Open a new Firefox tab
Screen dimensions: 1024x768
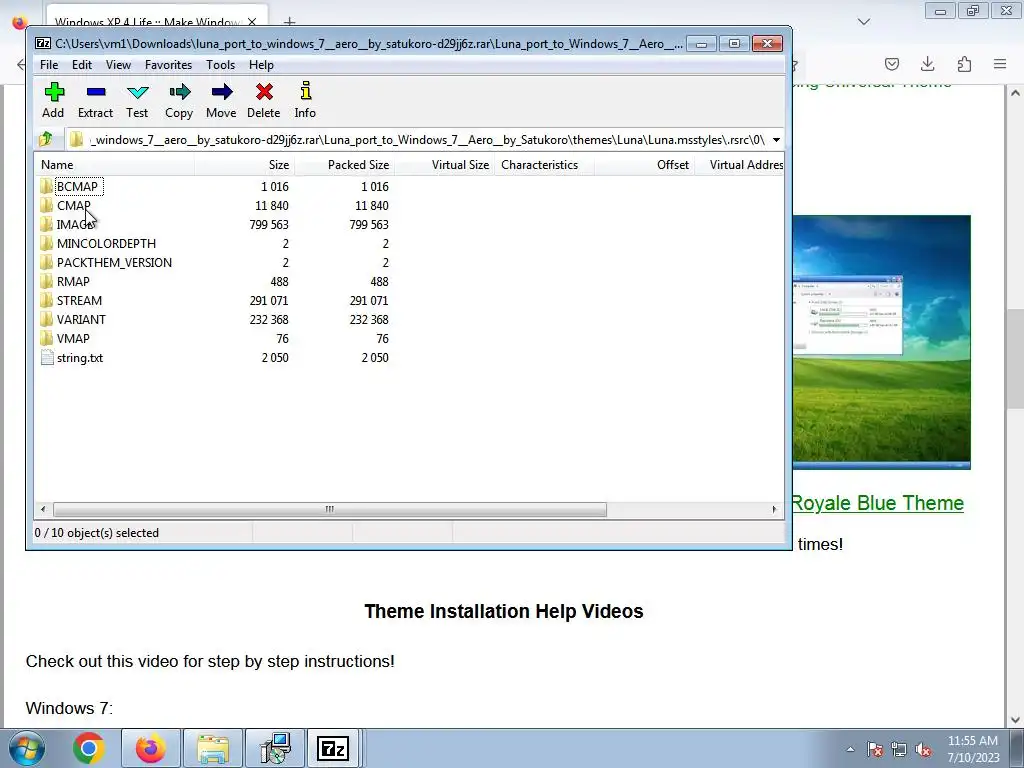(289, 22)
